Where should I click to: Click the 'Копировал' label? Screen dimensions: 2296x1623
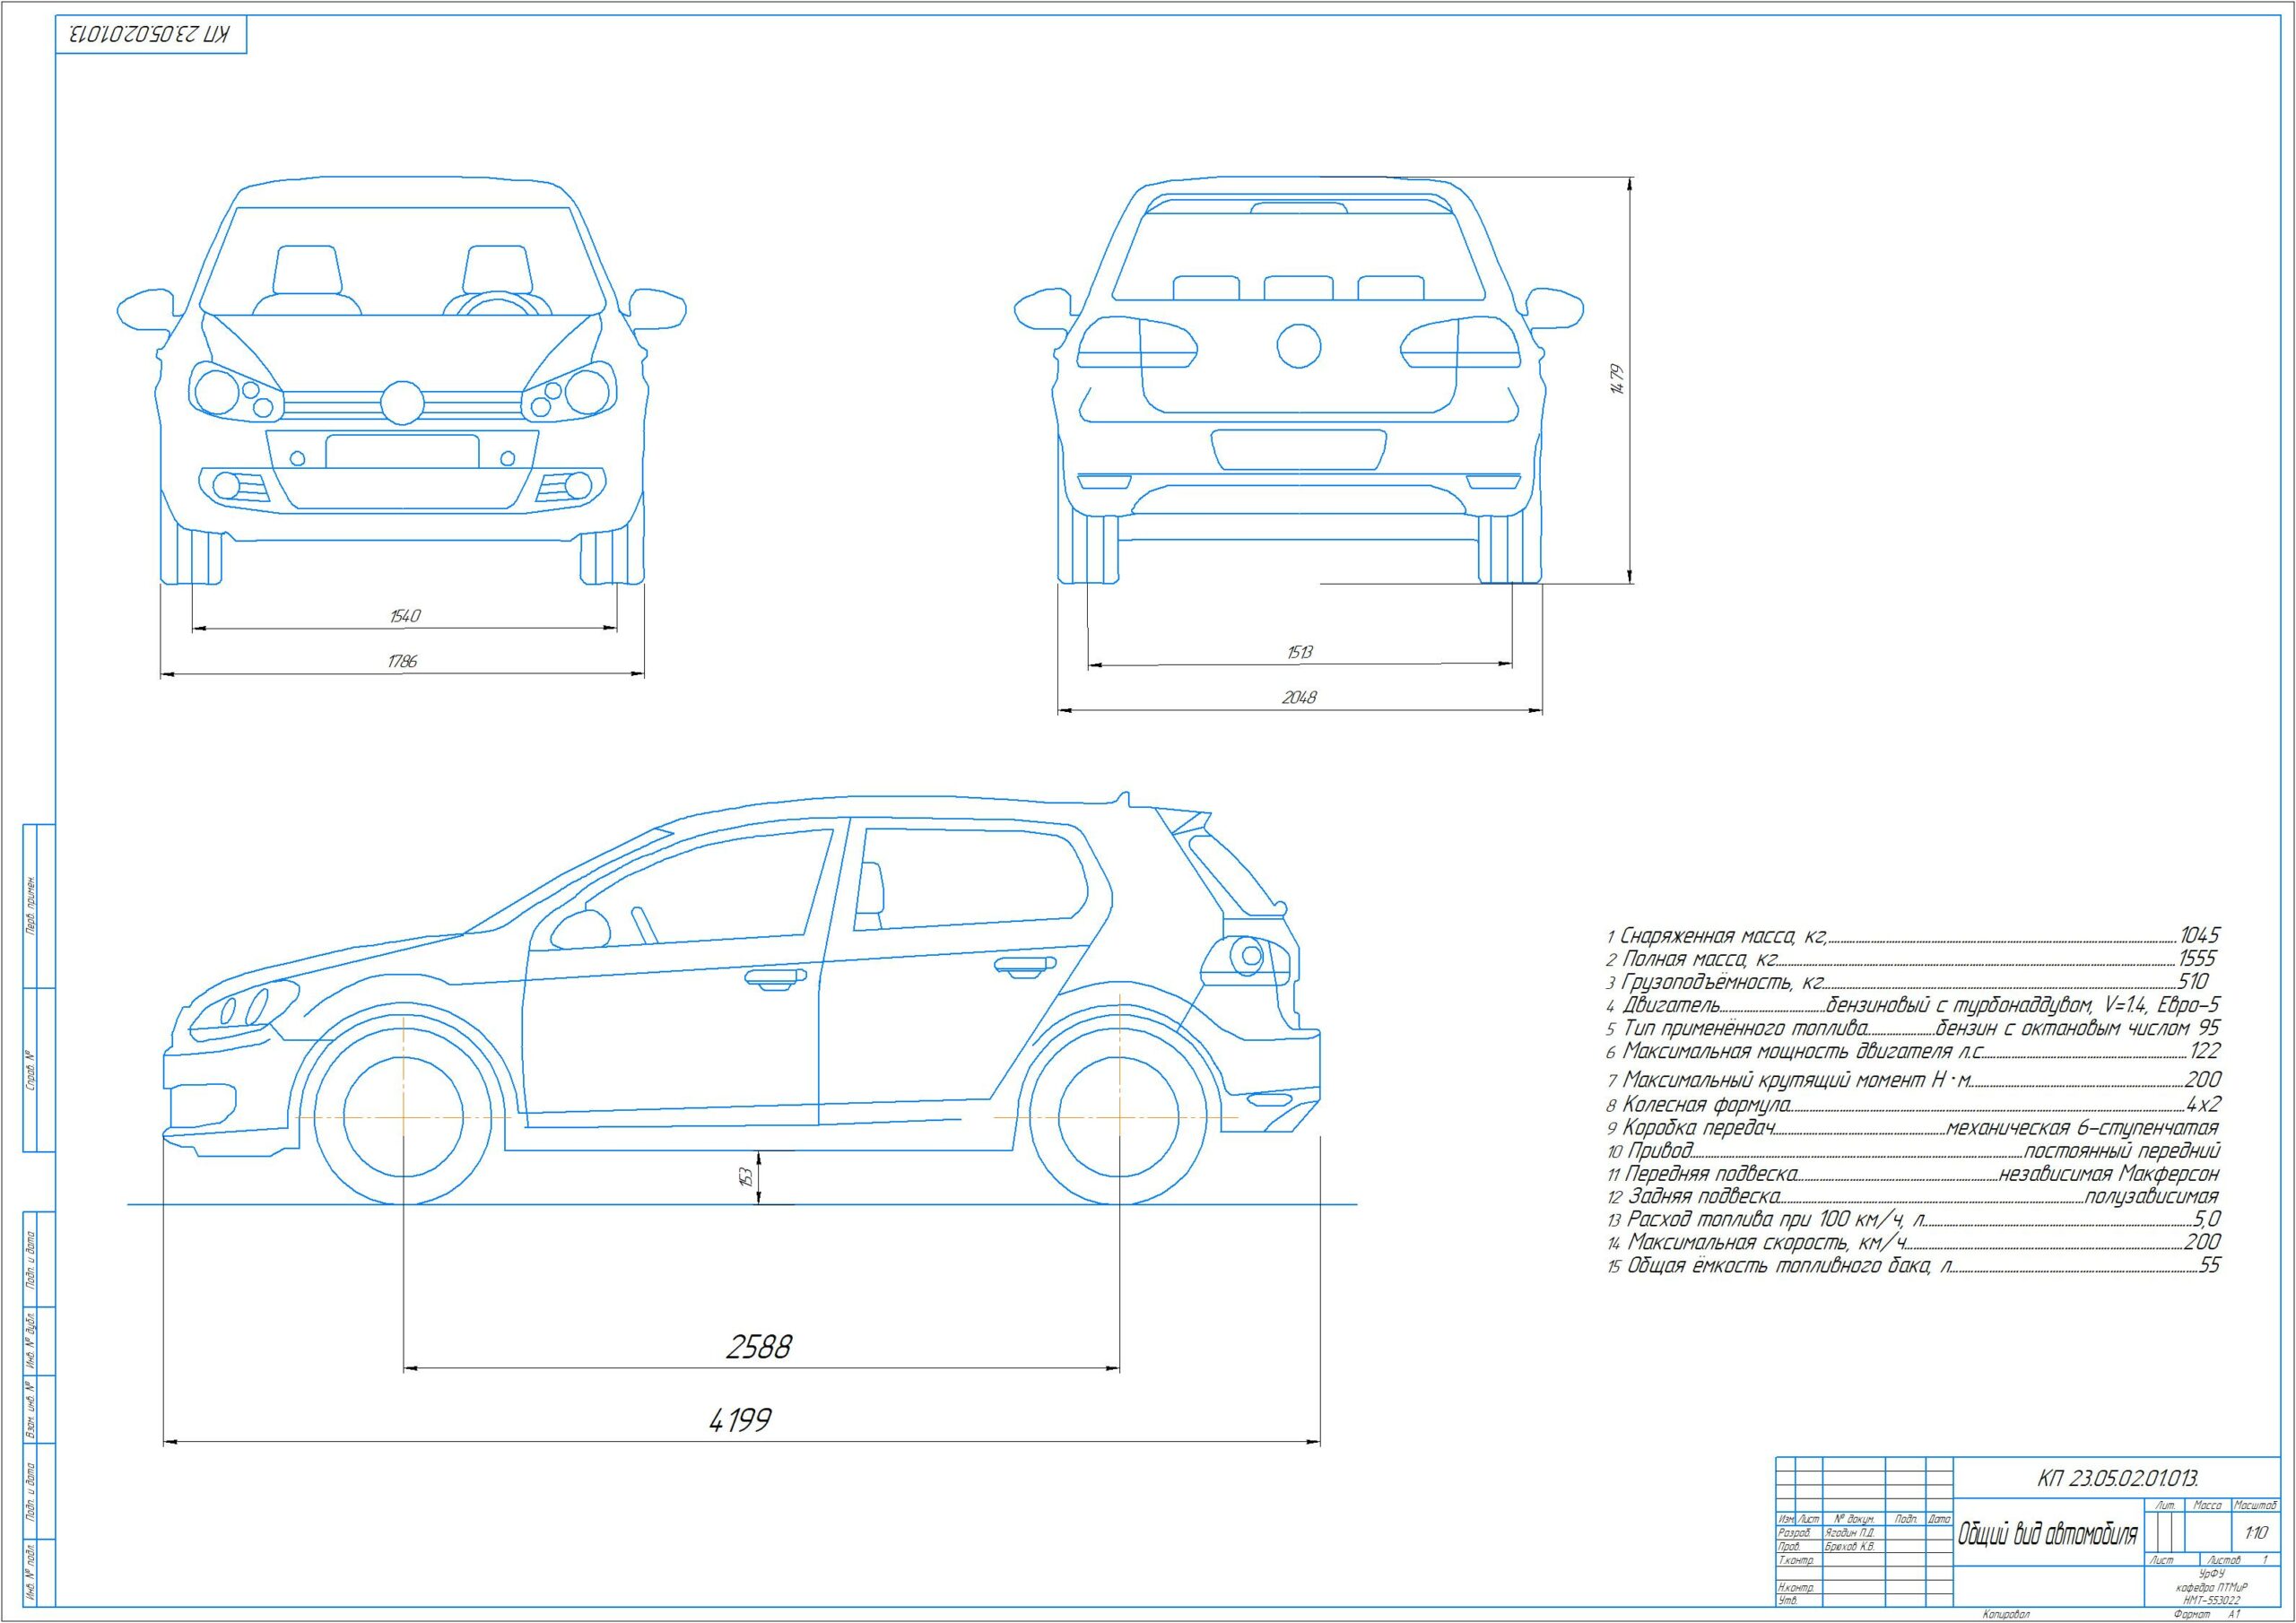tap(2006, 1614)
